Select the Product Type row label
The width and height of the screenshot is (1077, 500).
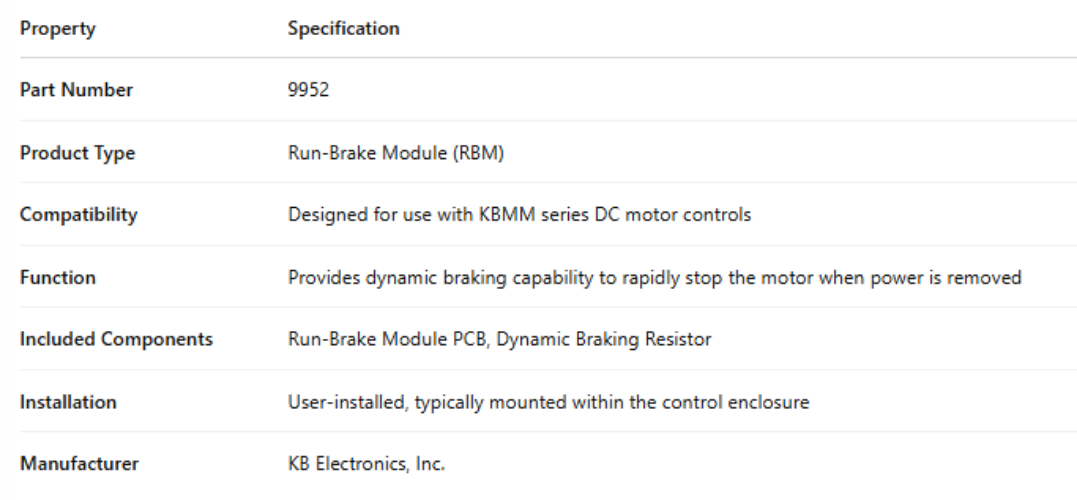(x=77, y=153)
